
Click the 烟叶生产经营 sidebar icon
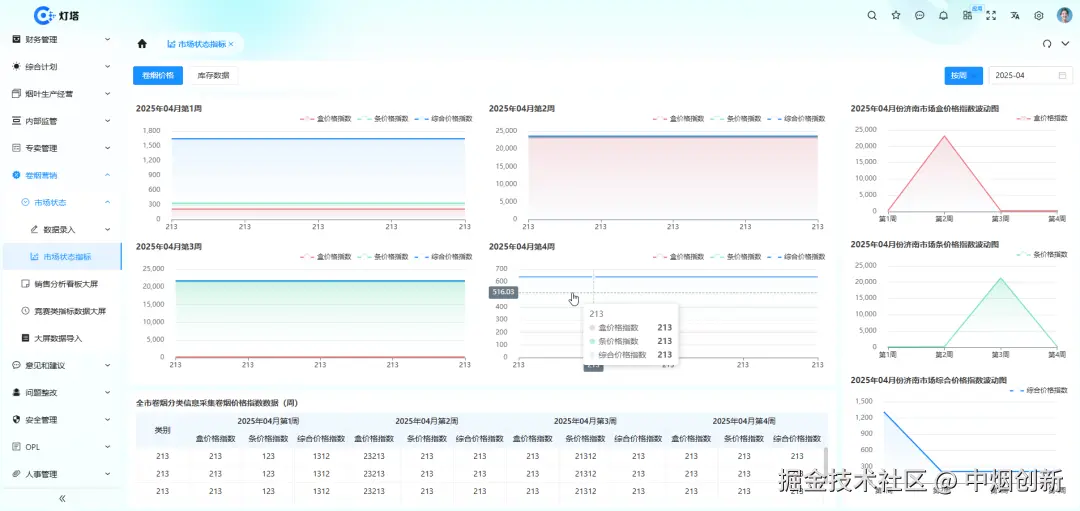click(17, 94)
